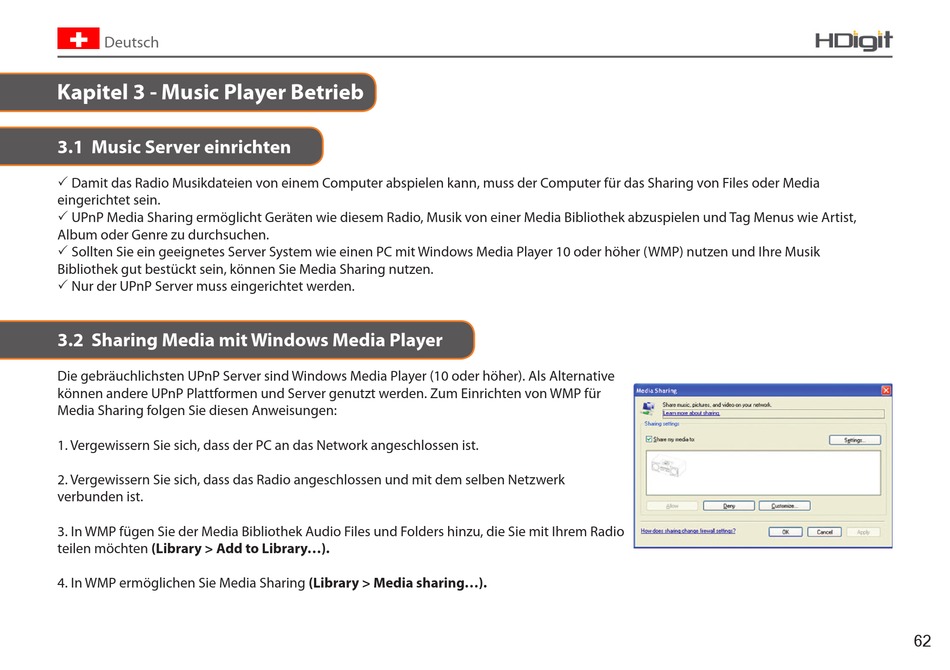Click the greyed-out Apply button
Screen dimensions: 950x670
point(863,532)
